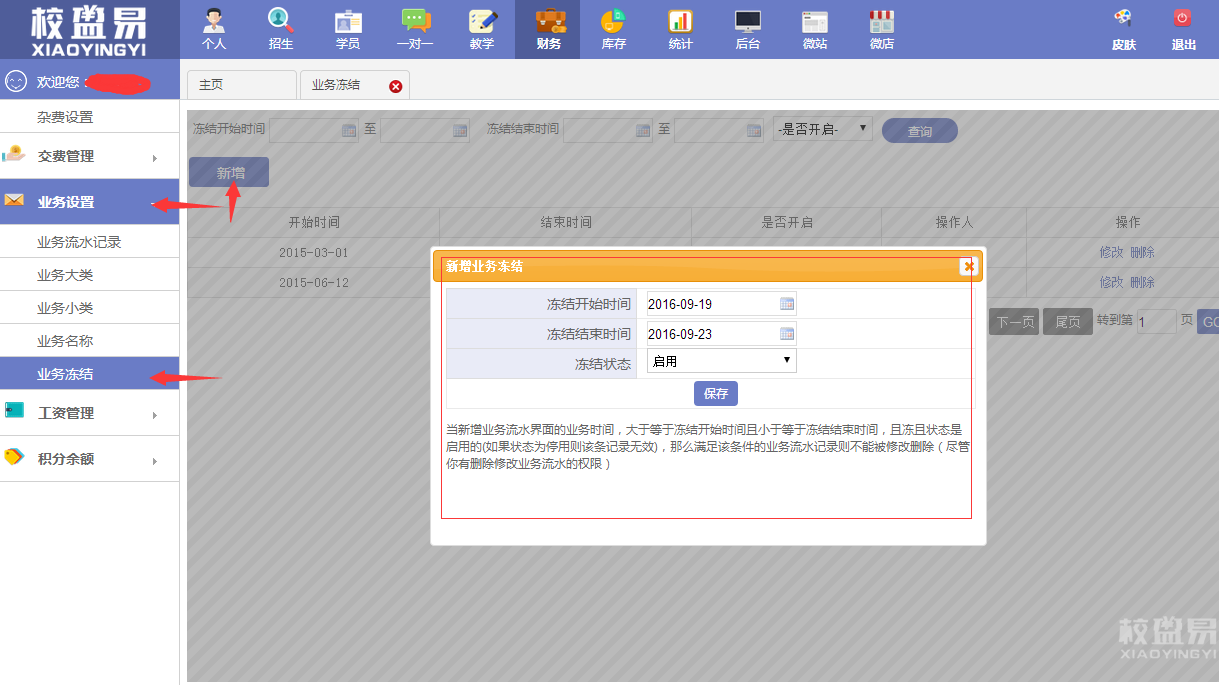This screenshot has width=1219, height=685.
Task: Open the 招生 module icon
Action: tap(281, 22)
